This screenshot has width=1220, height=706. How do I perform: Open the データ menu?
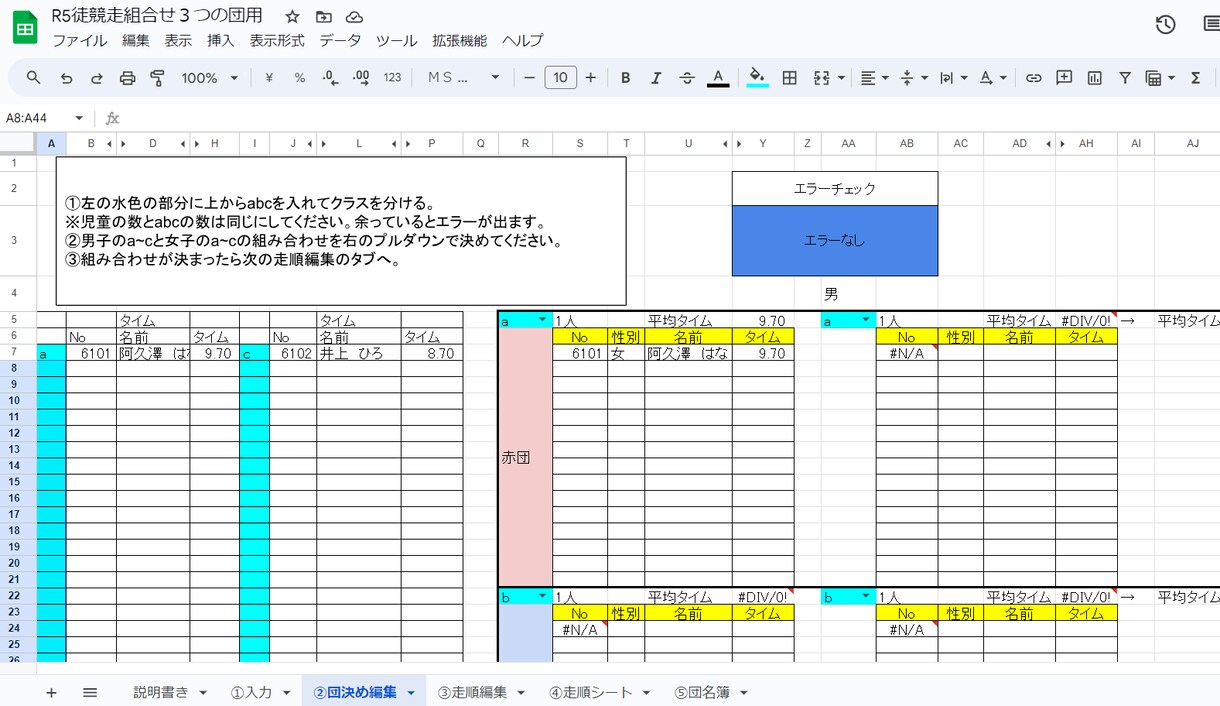(x=340, y=41)
